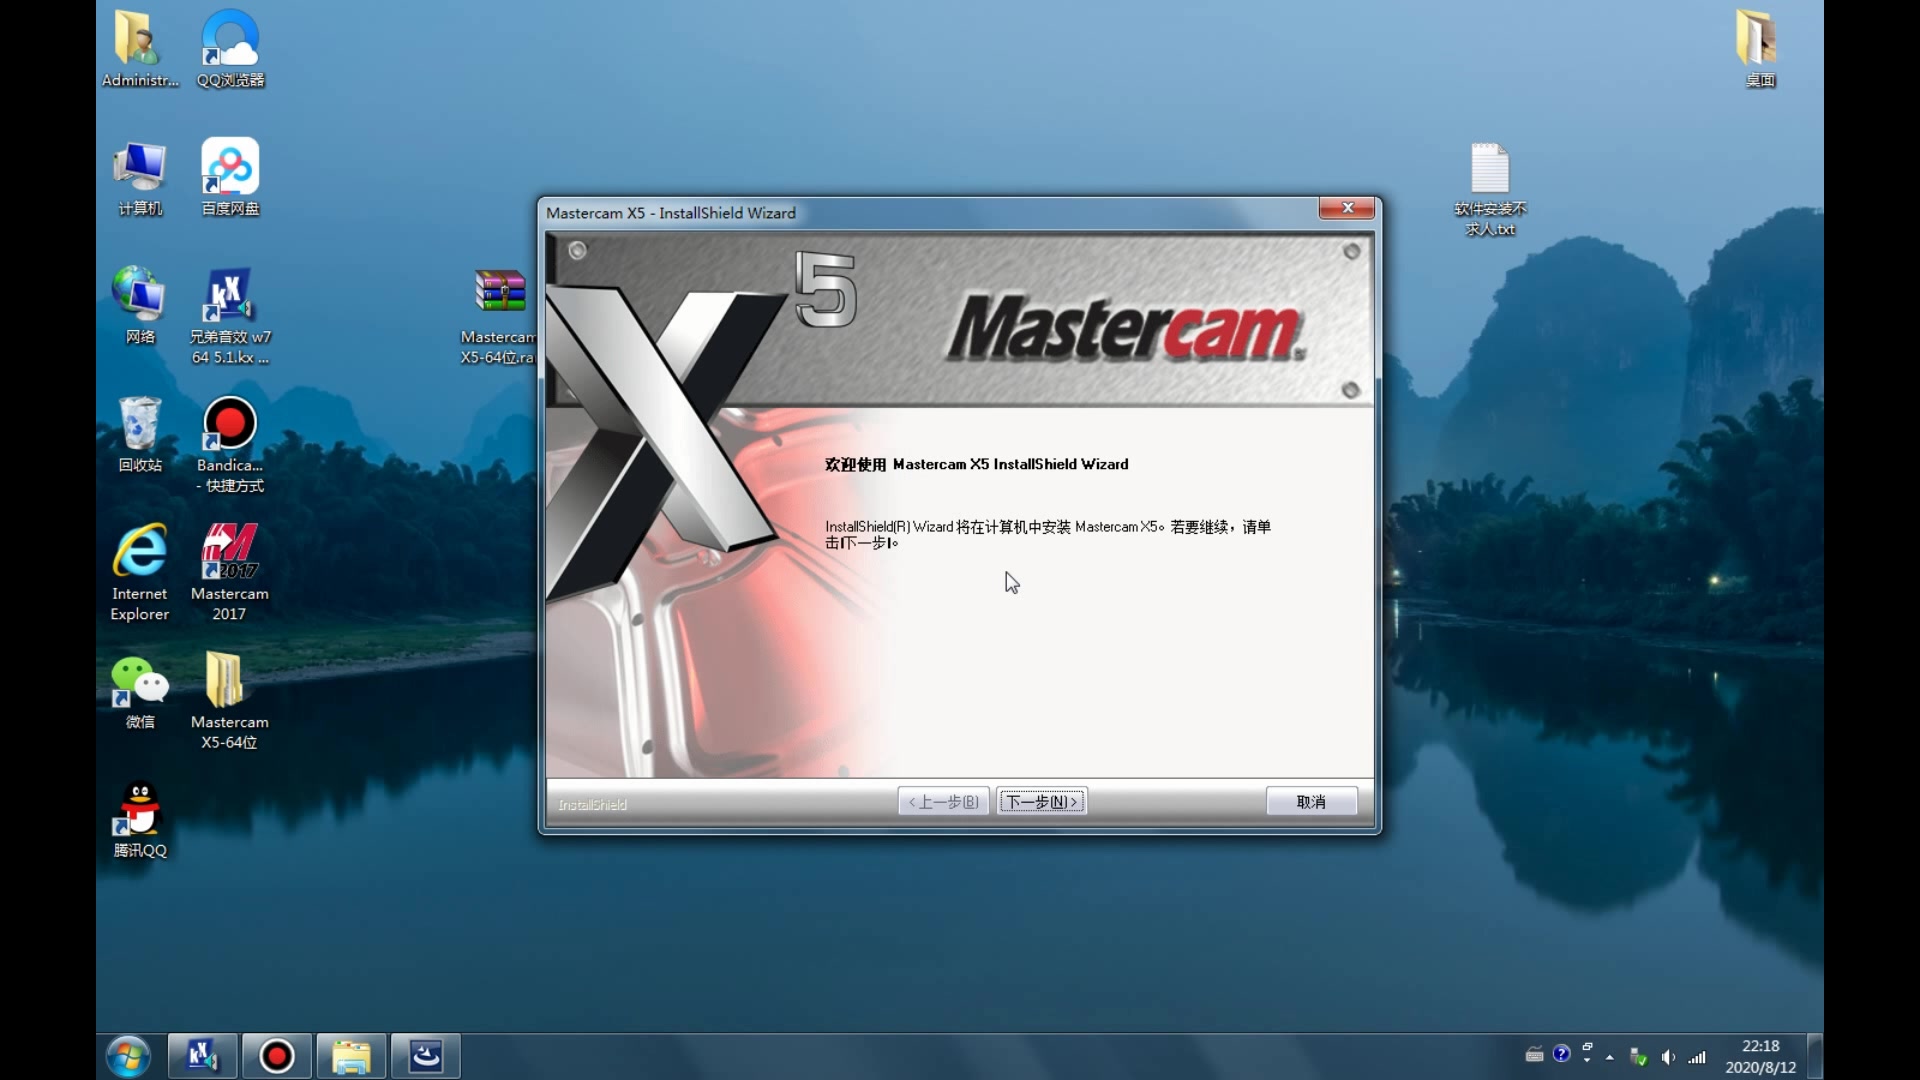
Task: Select the Bandicam 快捷方式 desktop shortcut
Action: coord(230,444)
